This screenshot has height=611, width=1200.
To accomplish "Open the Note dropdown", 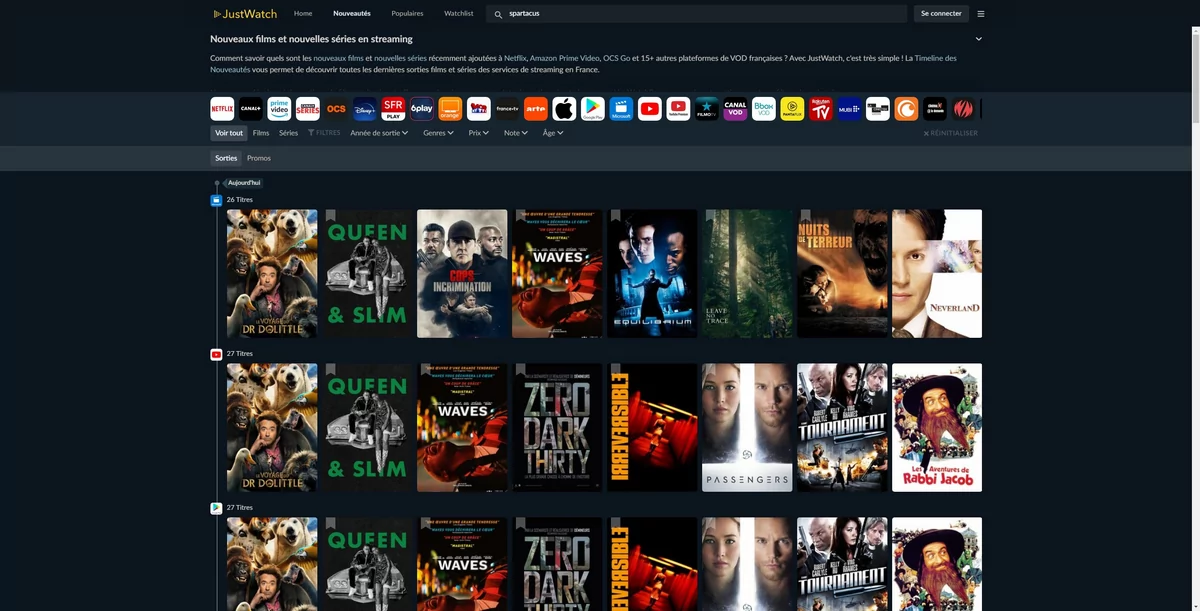I will (515, 133).
